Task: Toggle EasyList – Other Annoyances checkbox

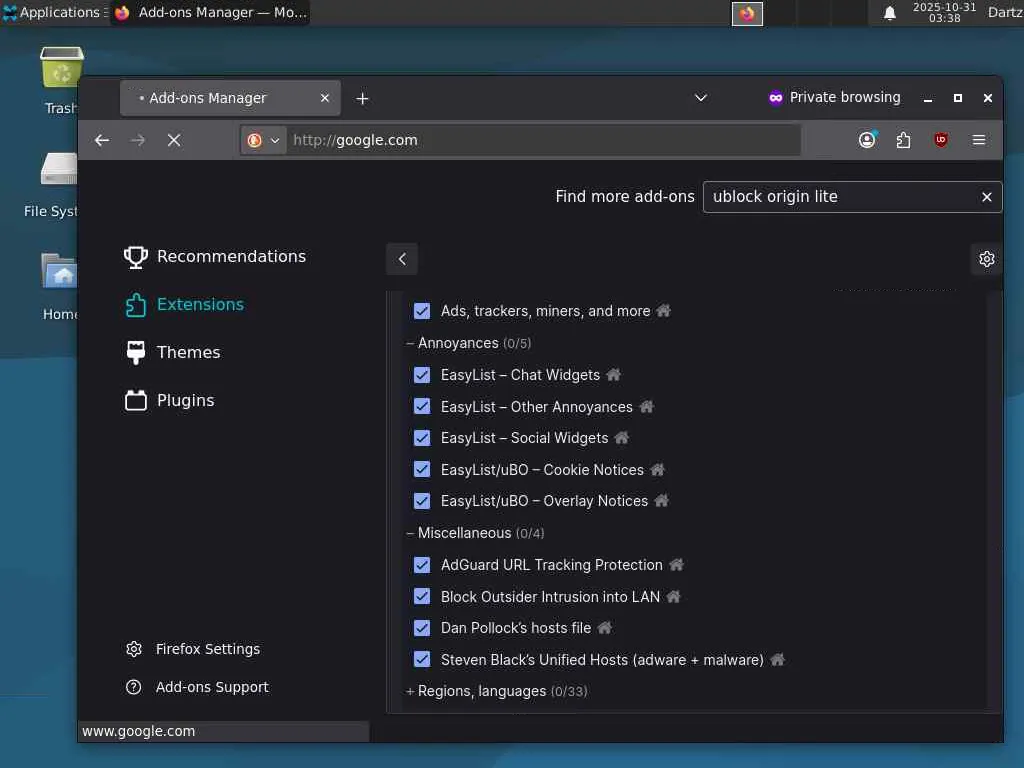Action: click(422, 406)
